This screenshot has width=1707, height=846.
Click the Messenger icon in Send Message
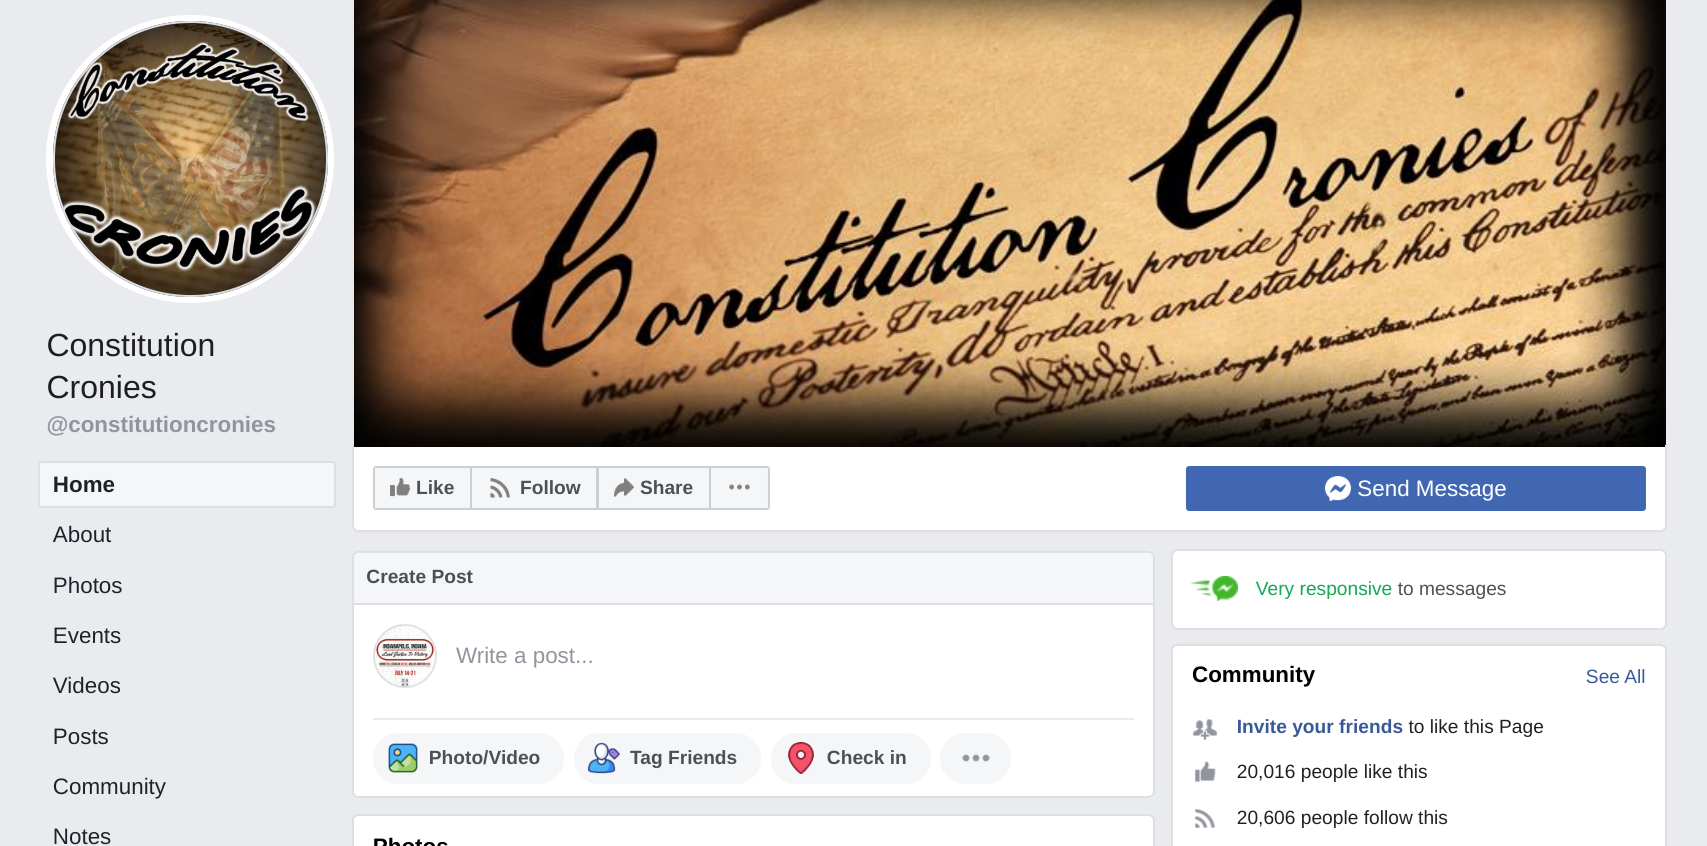pyautogui.click(x=1337, y=488)
